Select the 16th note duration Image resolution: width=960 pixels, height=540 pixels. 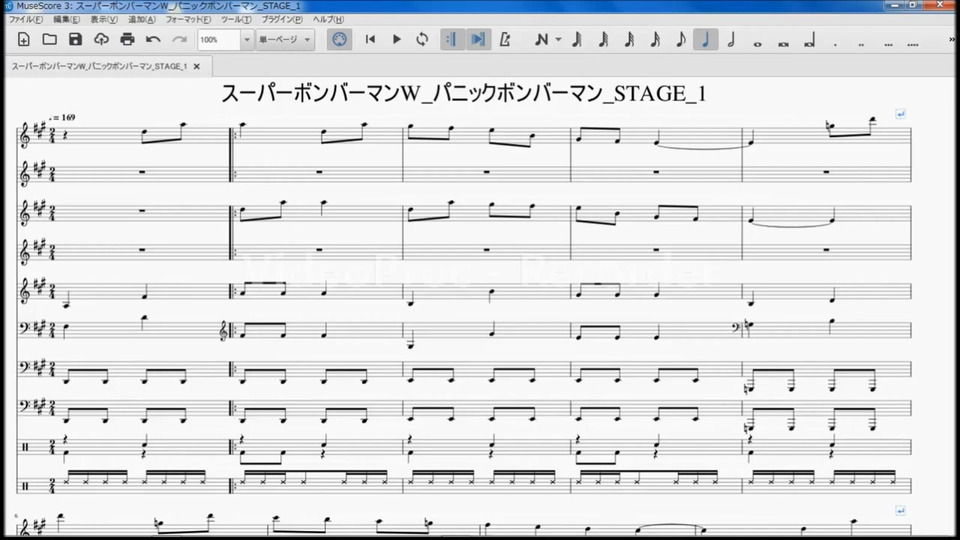point(655,40)
